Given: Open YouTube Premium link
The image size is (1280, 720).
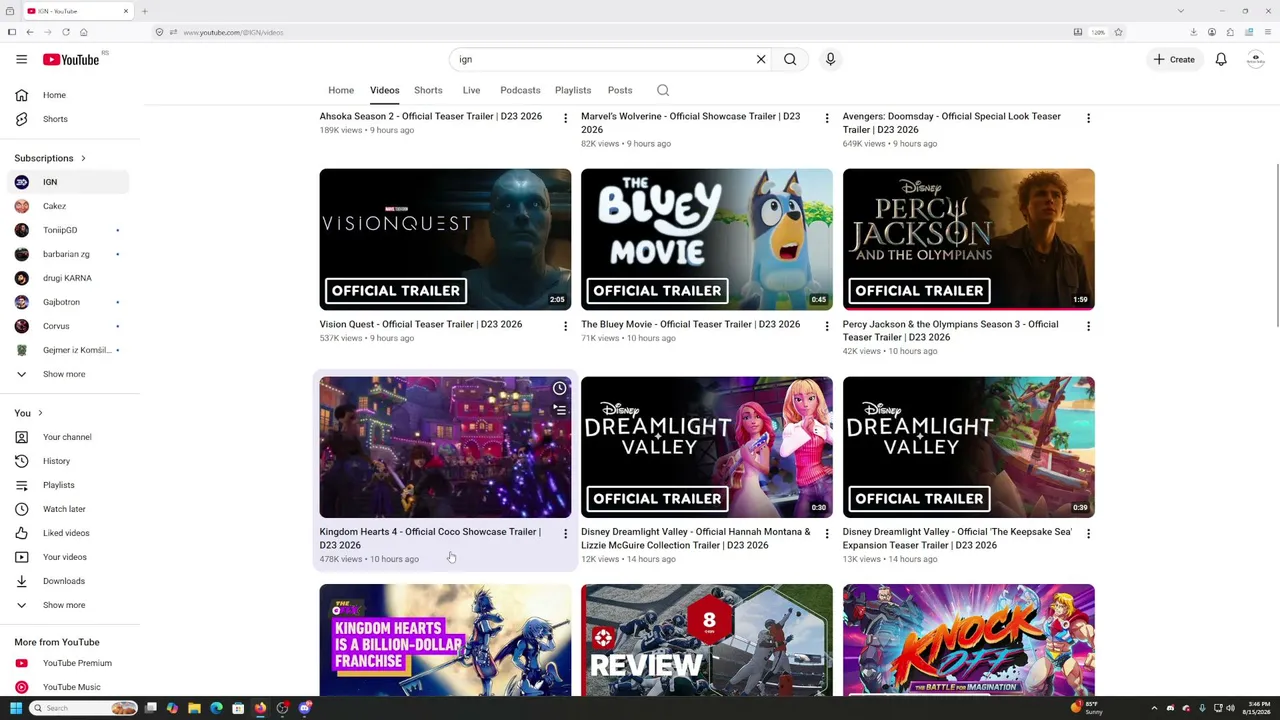Looking at the screenshot, I should pyautogui.click(x=70, y=663).
